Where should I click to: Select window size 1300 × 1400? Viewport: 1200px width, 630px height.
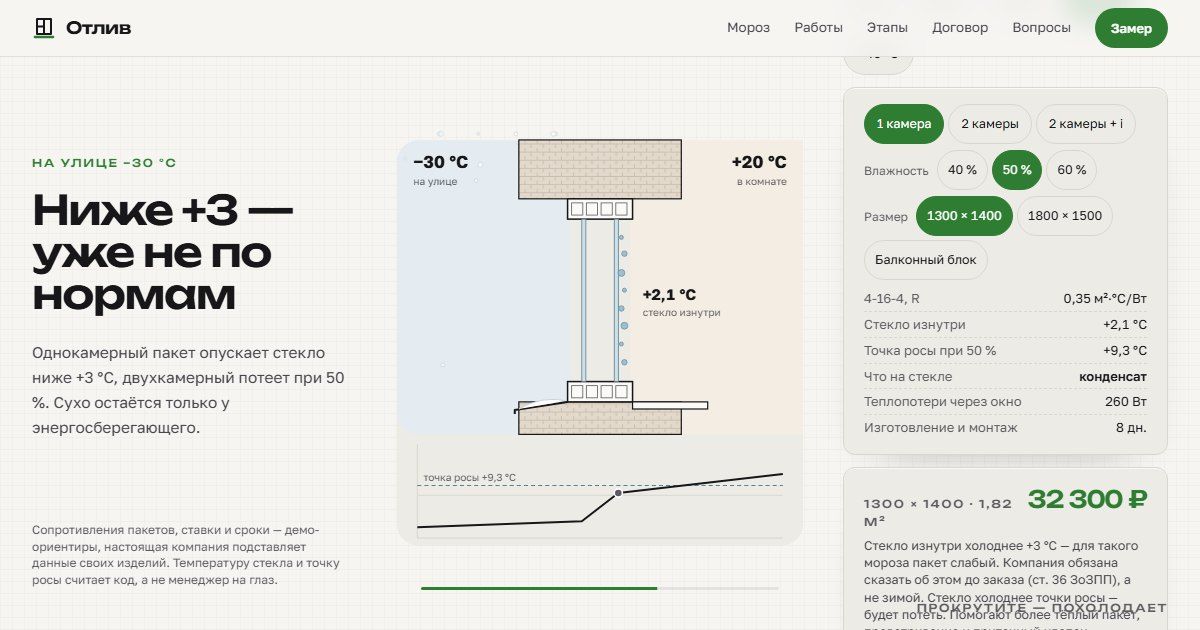[964, 216]
